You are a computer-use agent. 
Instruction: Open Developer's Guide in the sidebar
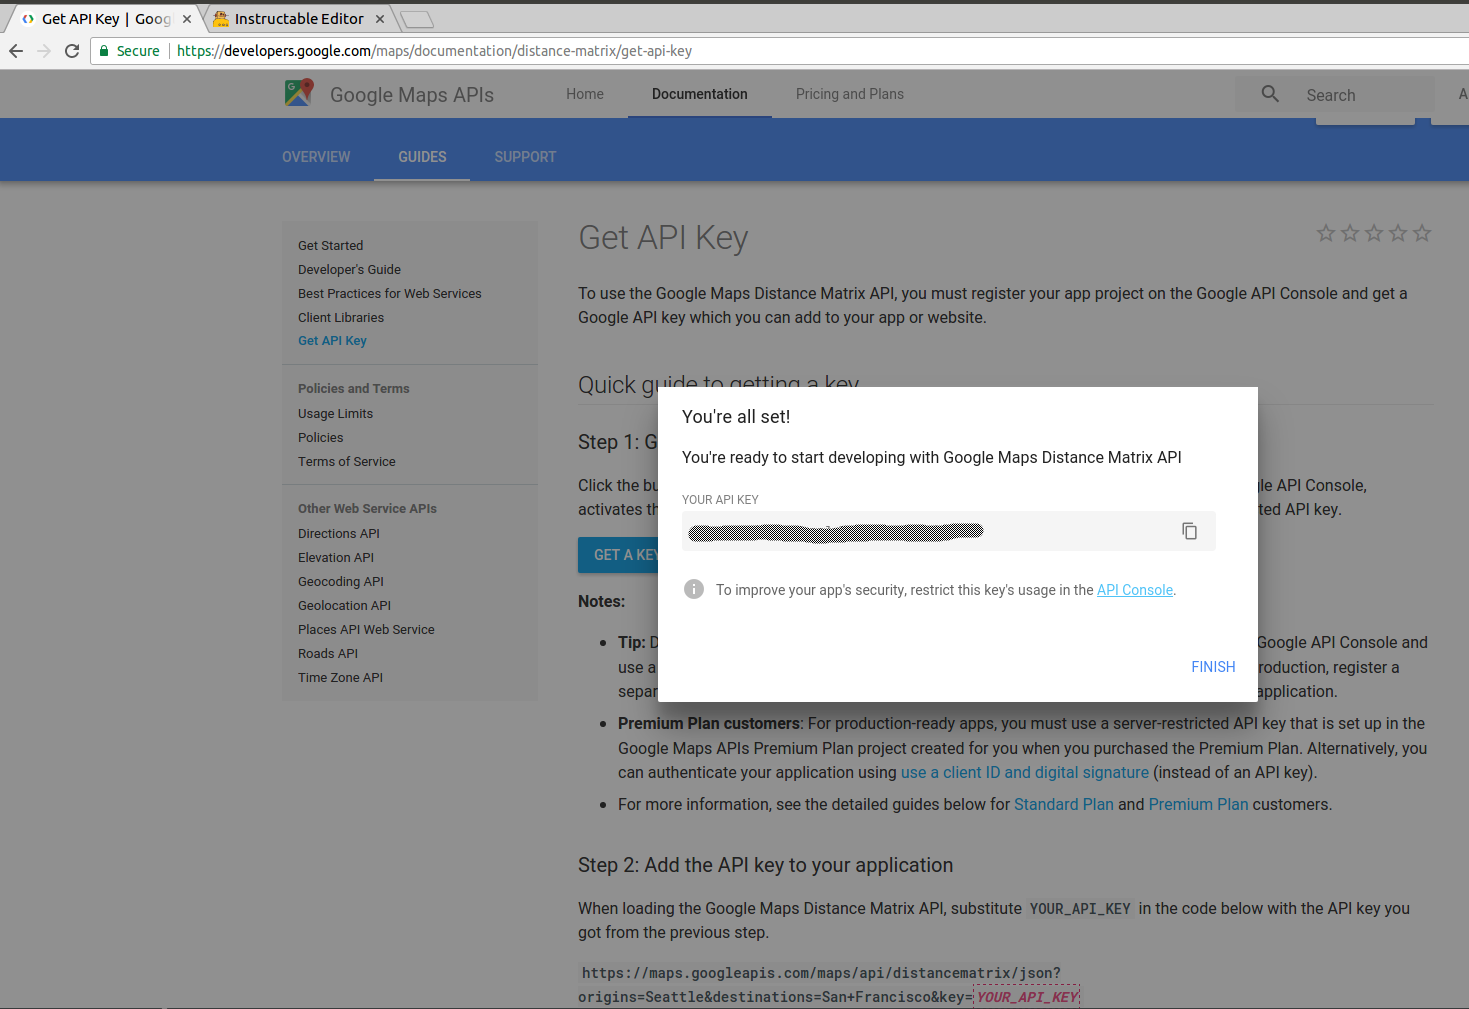click(349, 269)
